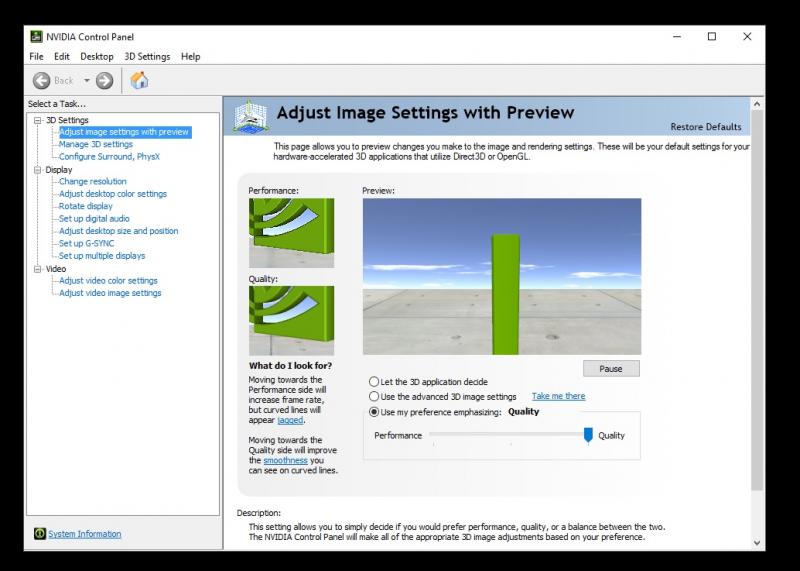Click the NVIDIA logo in title bar
The image size is (800, 571).
point(36,36)
